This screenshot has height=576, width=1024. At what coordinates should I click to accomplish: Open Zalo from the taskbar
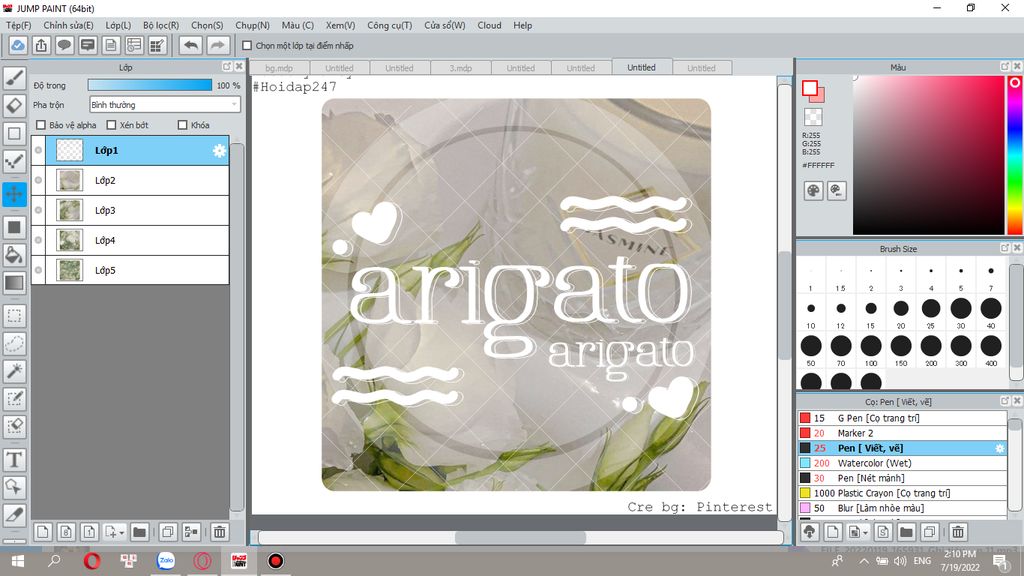[x=166, y=560]
